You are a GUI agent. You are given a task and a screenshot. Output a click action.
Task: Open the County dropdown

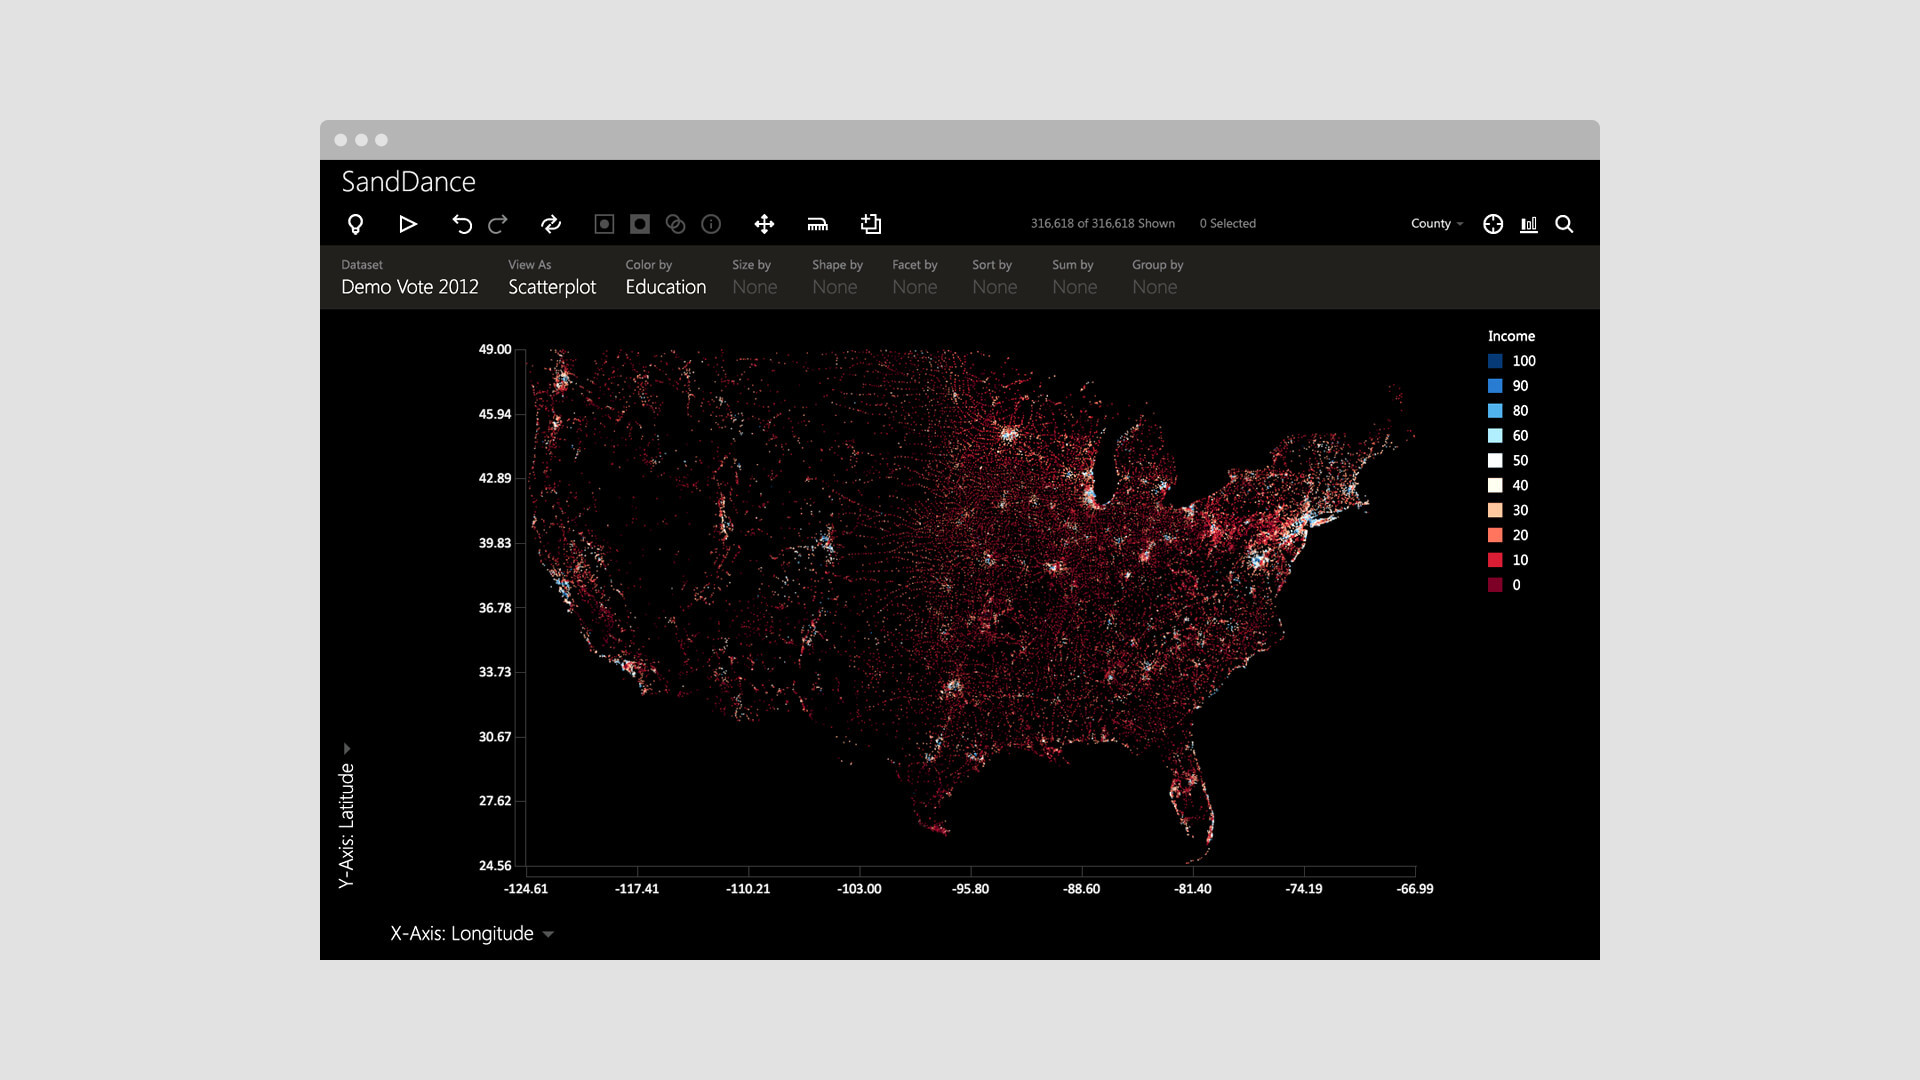click(1437, 224)
